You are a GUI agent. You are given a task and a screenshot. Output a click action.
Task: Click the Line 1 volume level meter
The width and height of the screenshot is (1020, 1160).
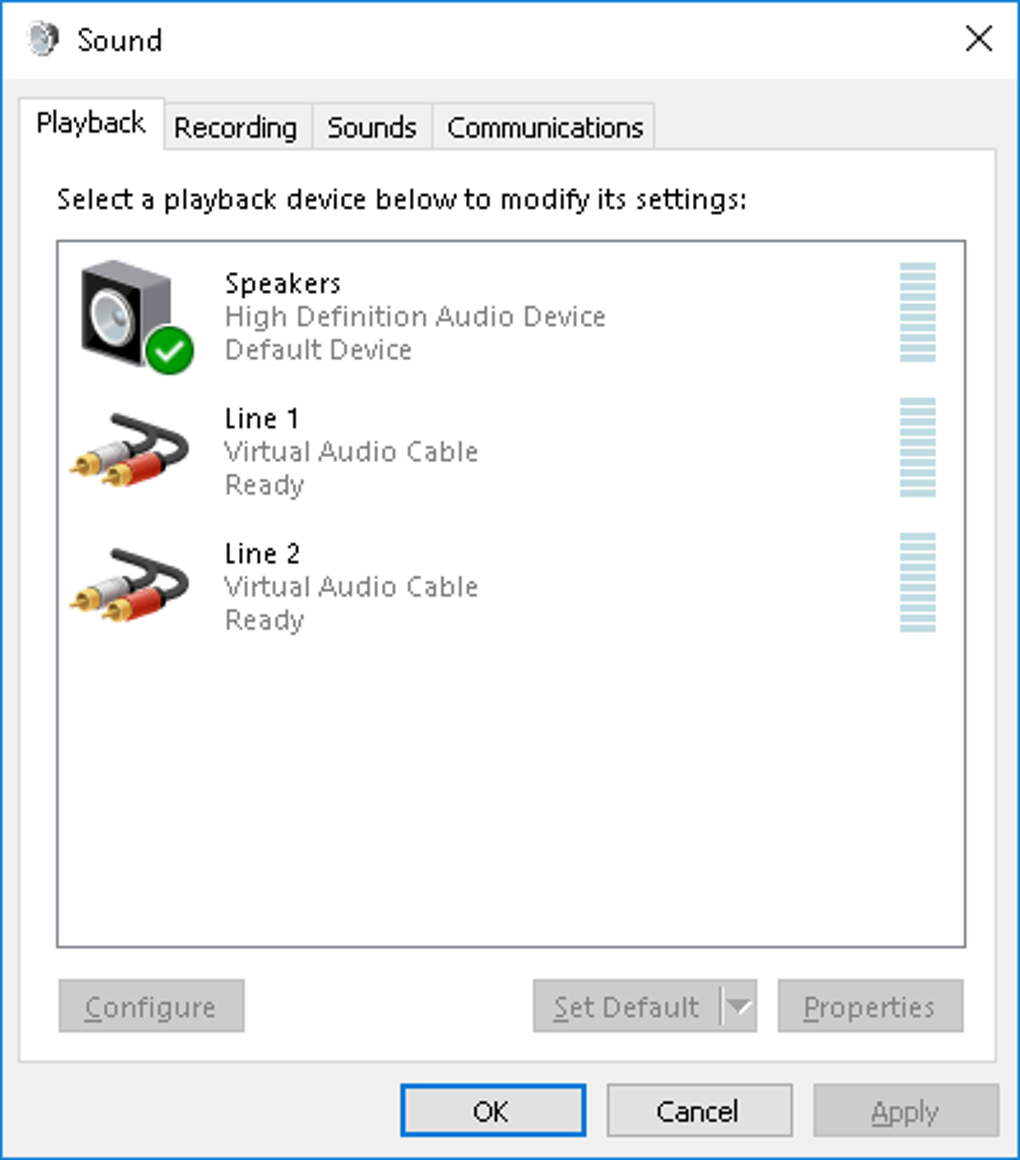(x=917, y=447)
